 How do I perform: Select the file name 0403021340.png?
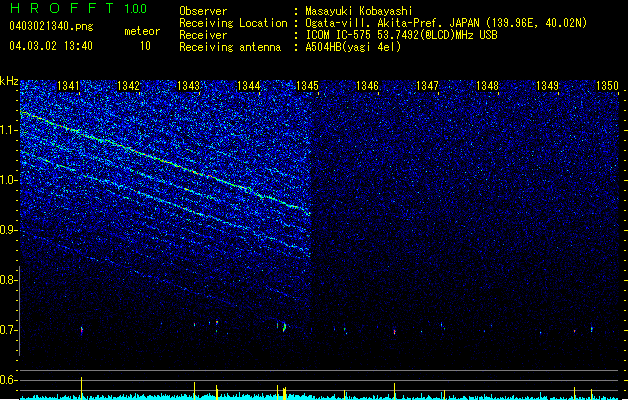[51, 26]
